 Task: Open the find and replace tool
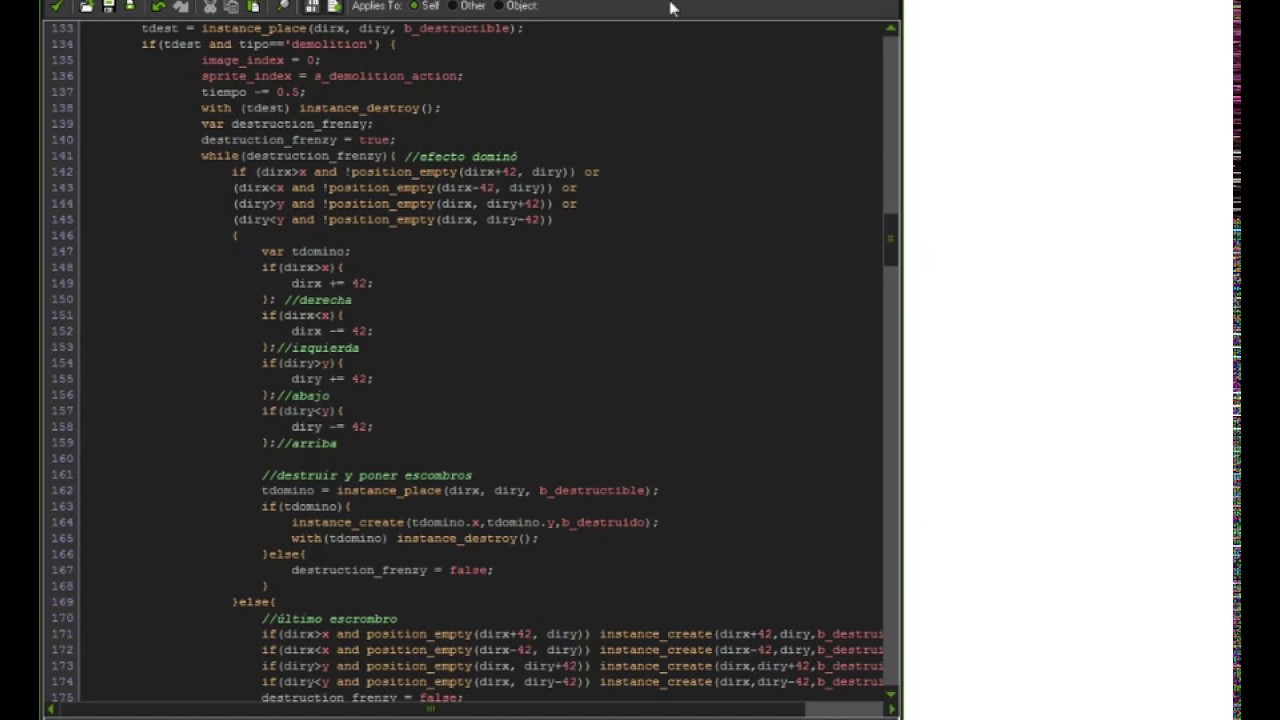[x=283, y=6]
